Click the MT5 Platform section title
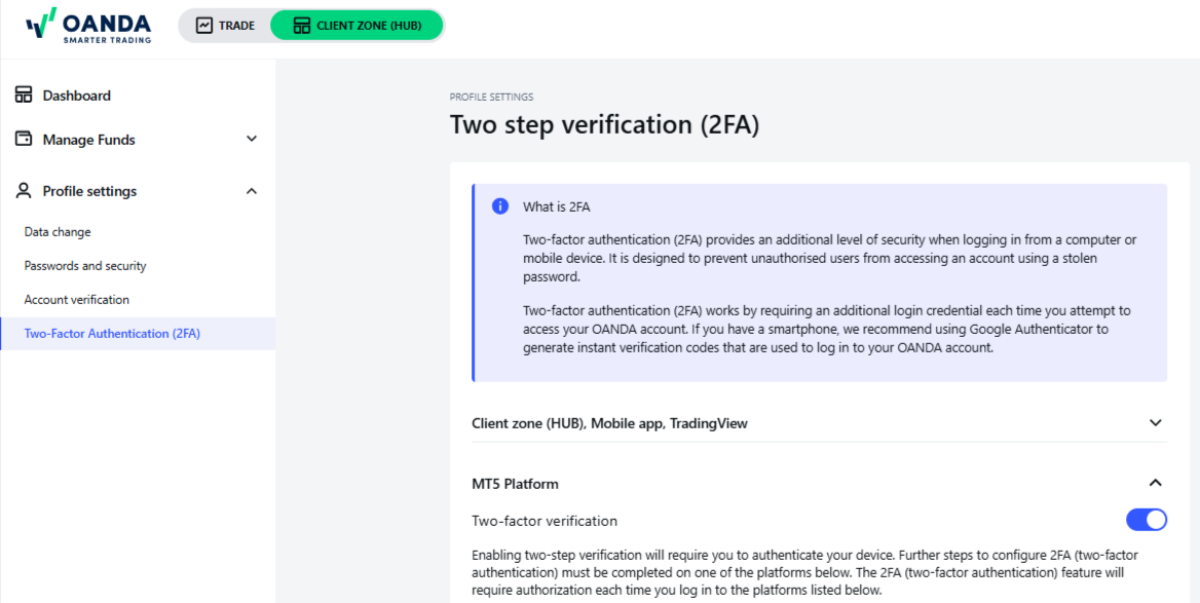 pos(515,484)
